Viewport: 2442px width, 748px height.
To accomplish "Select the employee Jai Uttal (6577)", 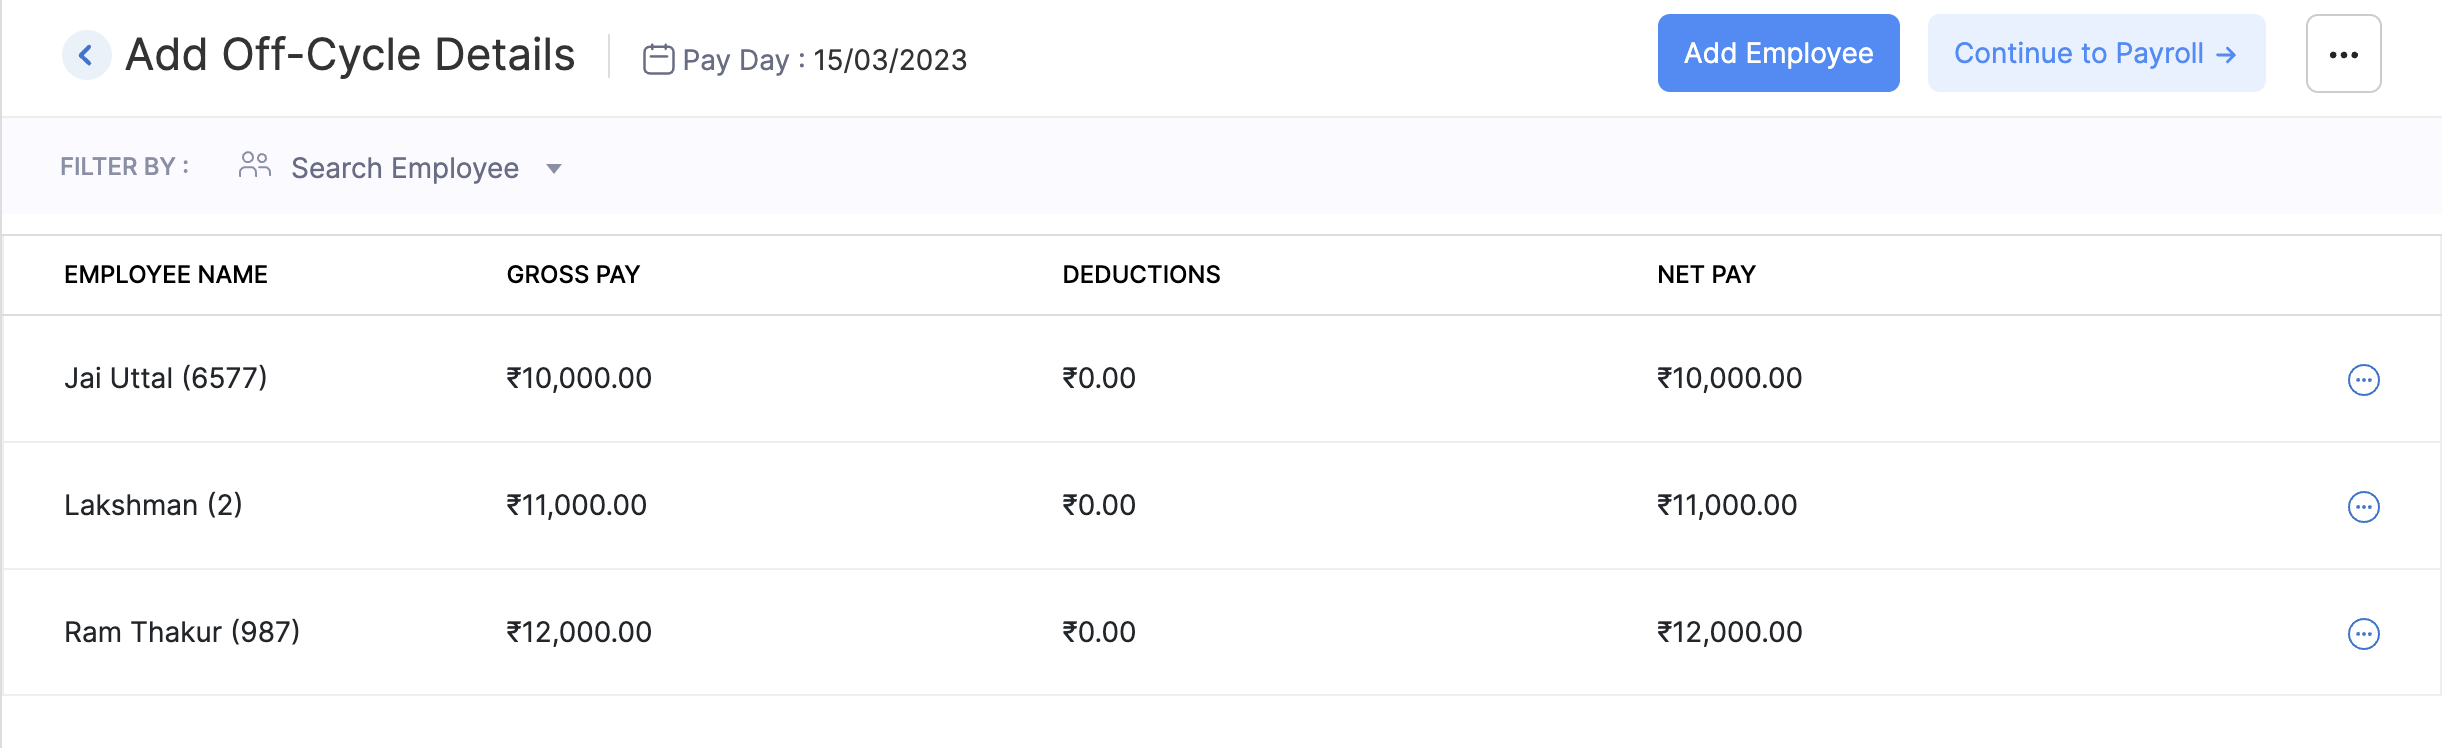I will click(167, 379).
